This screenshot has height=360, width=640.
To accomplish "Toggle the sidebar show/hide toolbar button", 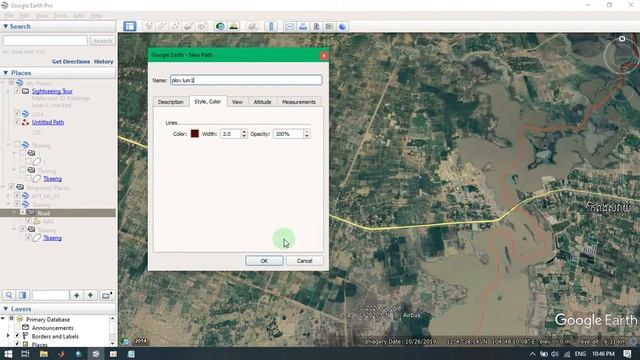I will tap(130, 27).
